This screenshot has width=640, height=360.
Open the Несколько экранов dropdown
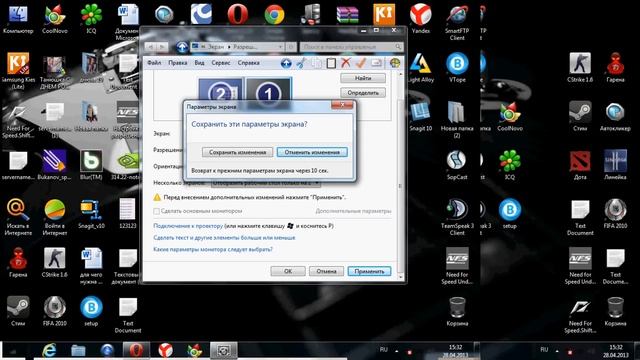[x=266, y=183]
